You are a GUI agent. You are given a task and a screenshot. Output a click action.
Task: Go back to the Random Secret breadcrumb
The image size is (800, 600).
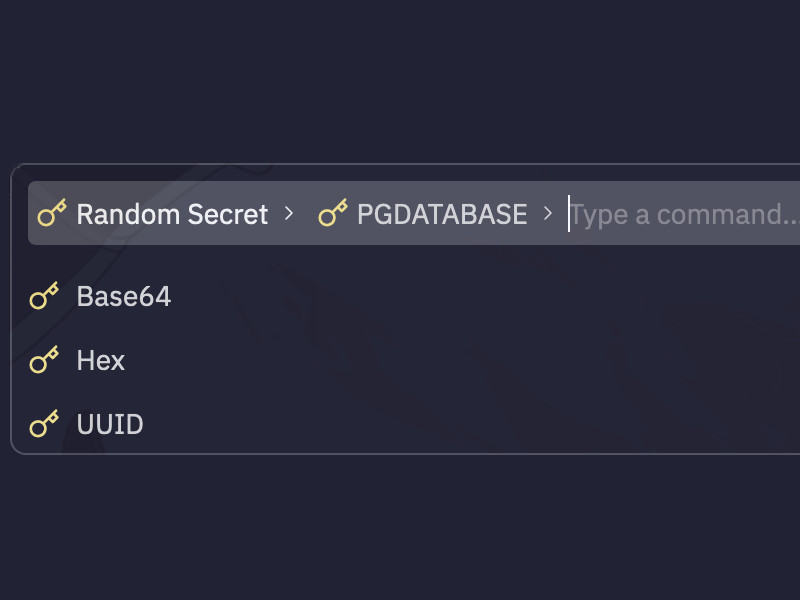point(172,214)
